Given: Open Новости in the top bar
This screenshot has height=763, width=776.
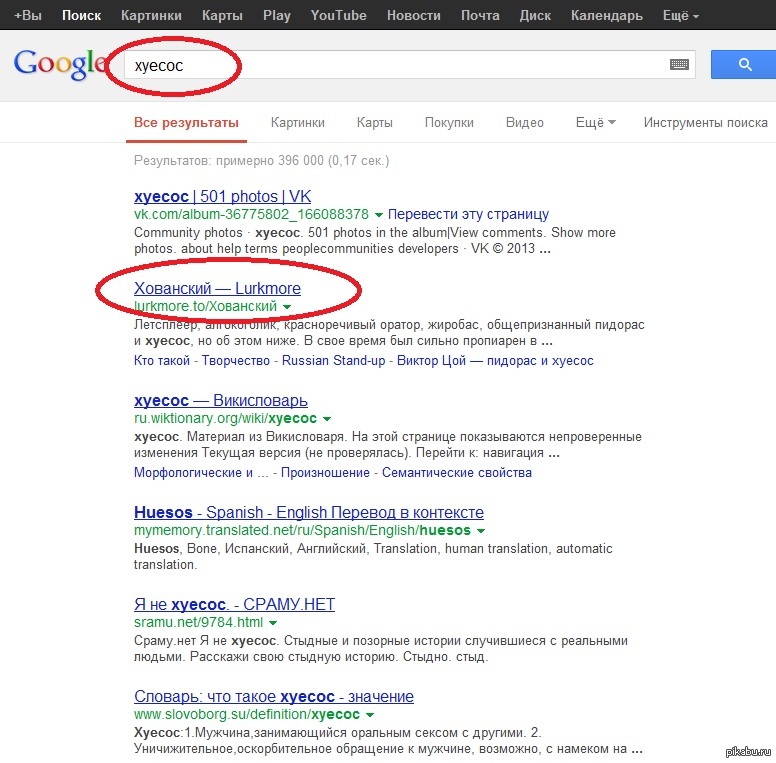Looking at the screenshot, I should 414,15.
